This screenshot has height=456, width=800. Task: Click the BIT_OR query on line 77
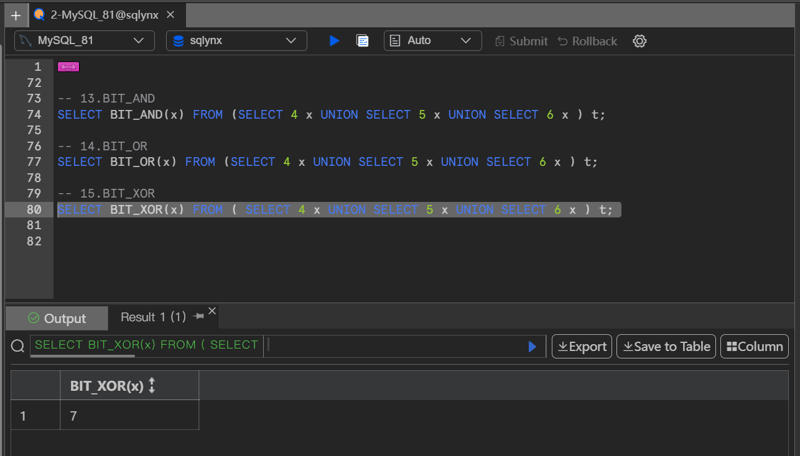327,162
